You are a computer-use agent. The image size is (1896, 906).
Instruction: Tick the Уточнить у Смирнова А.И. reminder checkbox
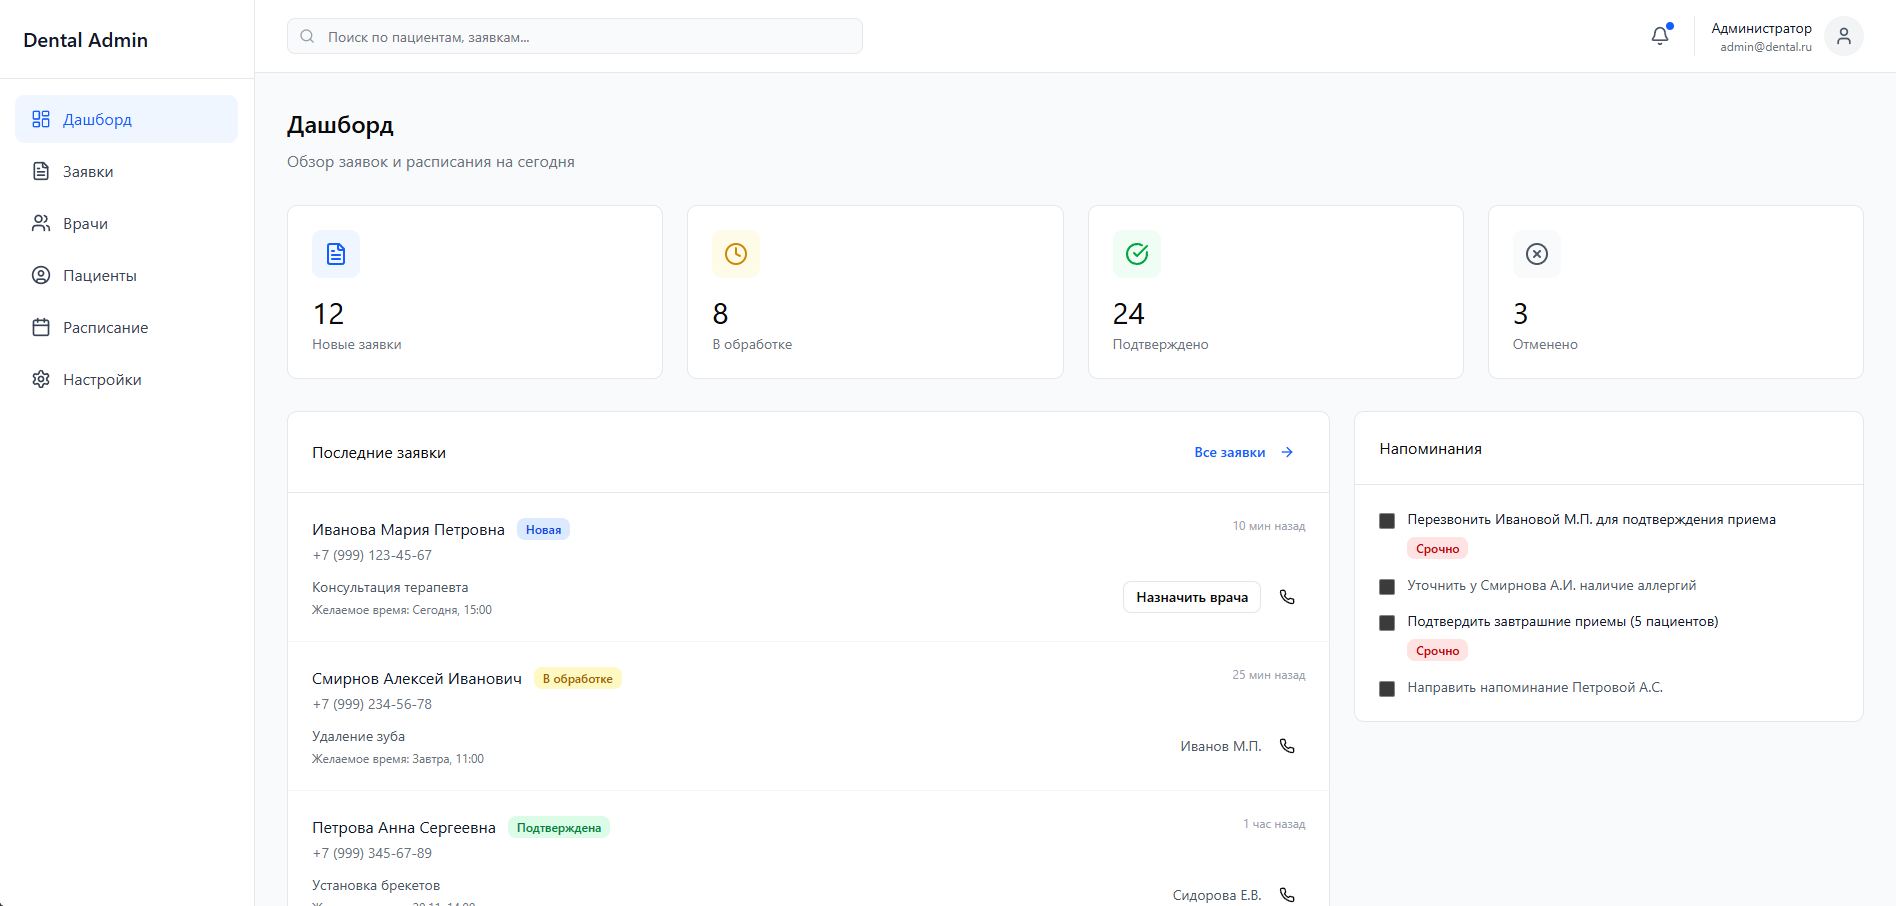pos(1387,587)
